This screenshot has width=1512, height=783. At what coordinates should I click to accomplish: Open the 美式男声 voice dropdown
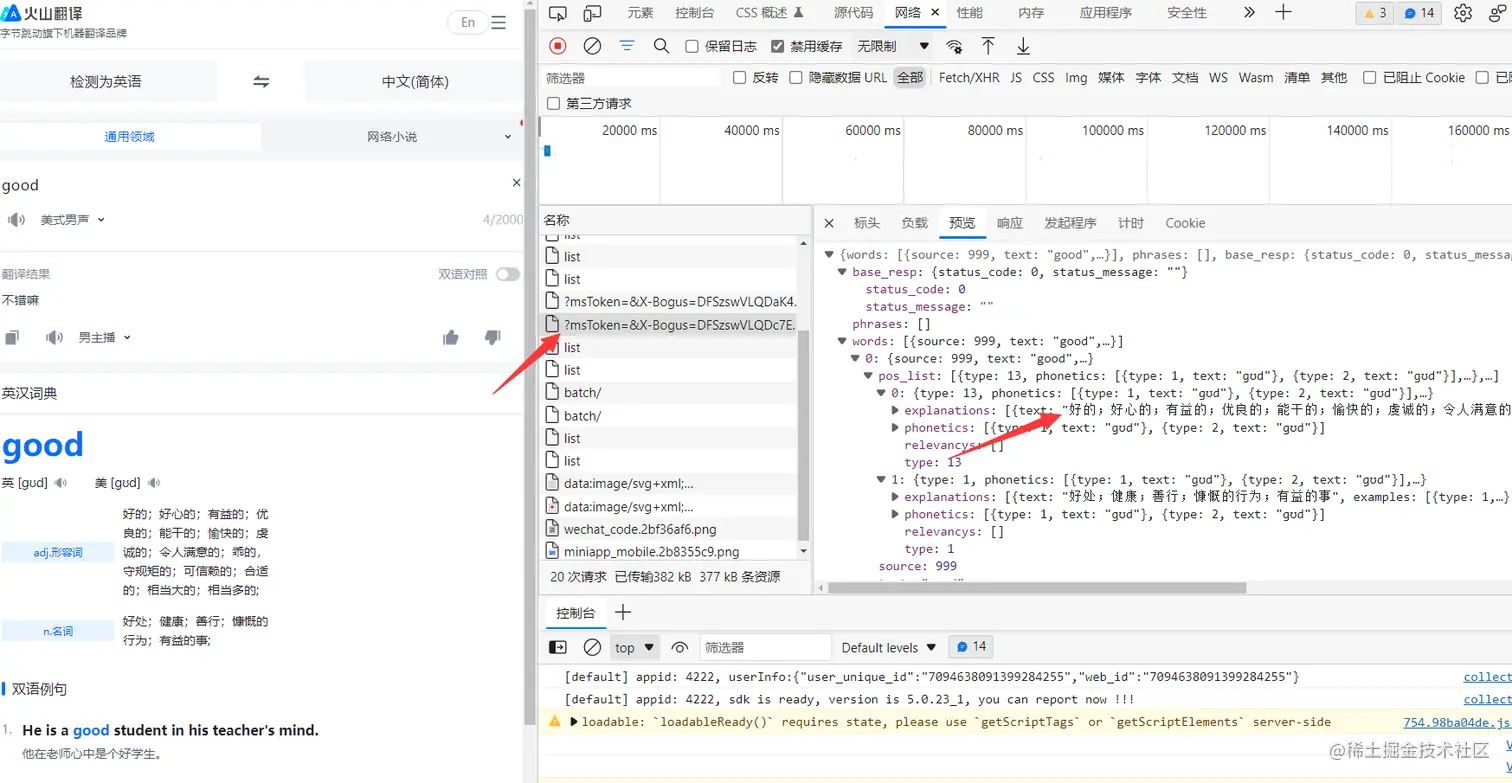coord(72,220)
